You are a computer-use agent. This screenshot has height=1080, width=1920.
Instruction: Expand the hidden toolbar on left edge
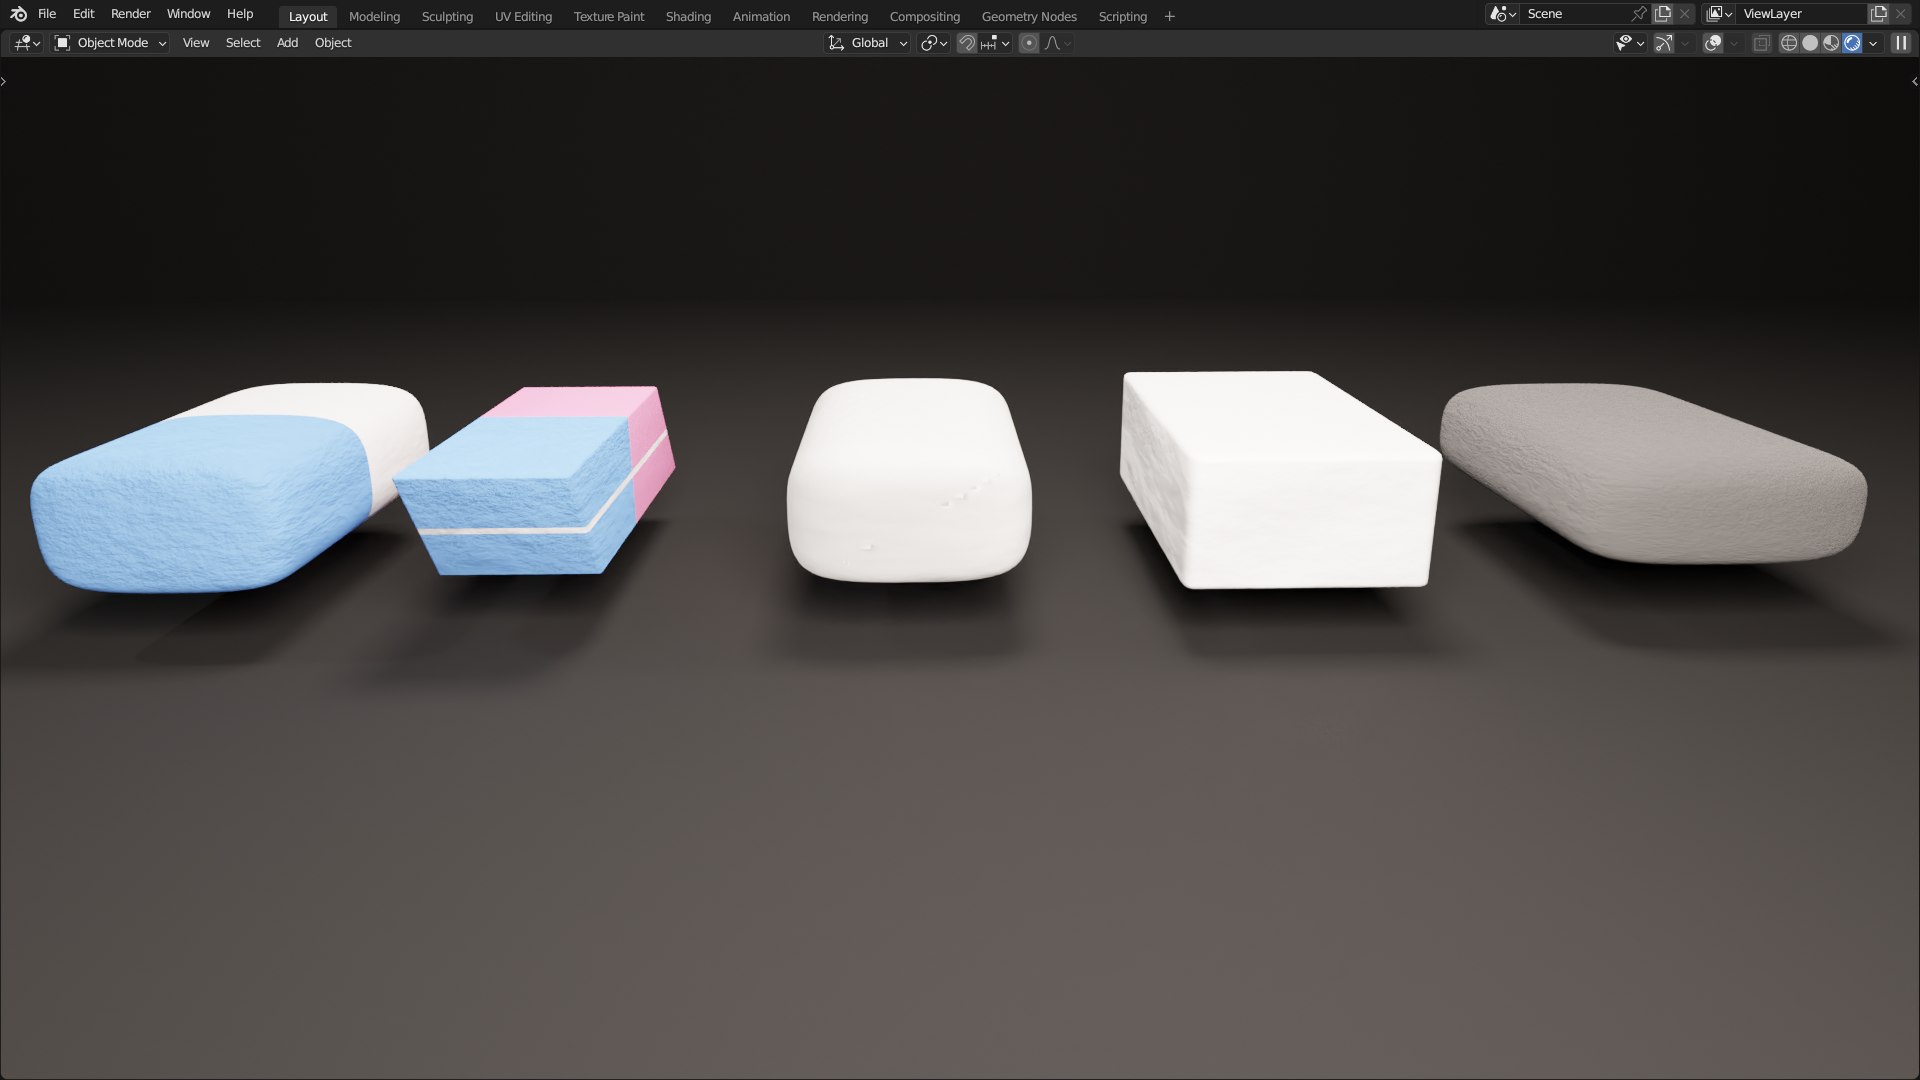point(4,81)
